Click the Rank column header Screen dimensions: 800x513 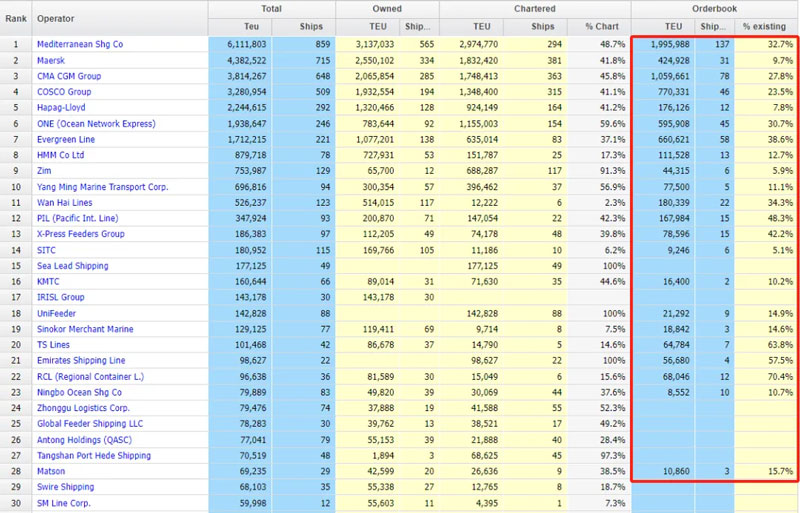(15, 18)
